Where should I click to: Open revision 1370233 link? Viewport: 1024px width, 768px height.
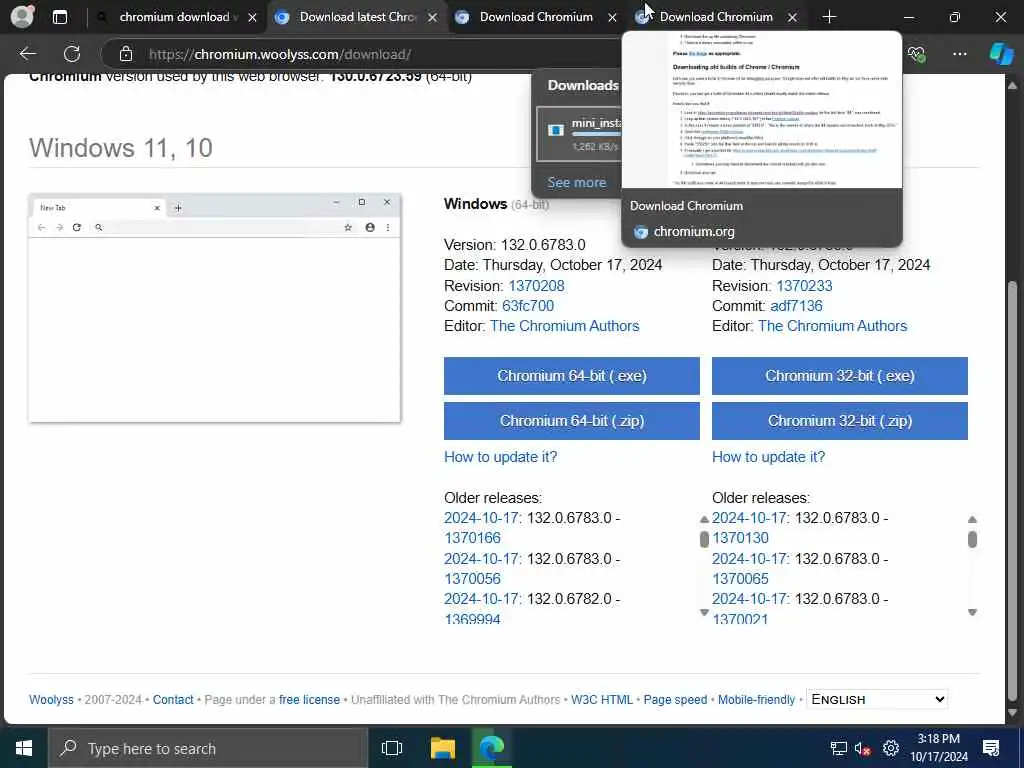coord(804,285)
